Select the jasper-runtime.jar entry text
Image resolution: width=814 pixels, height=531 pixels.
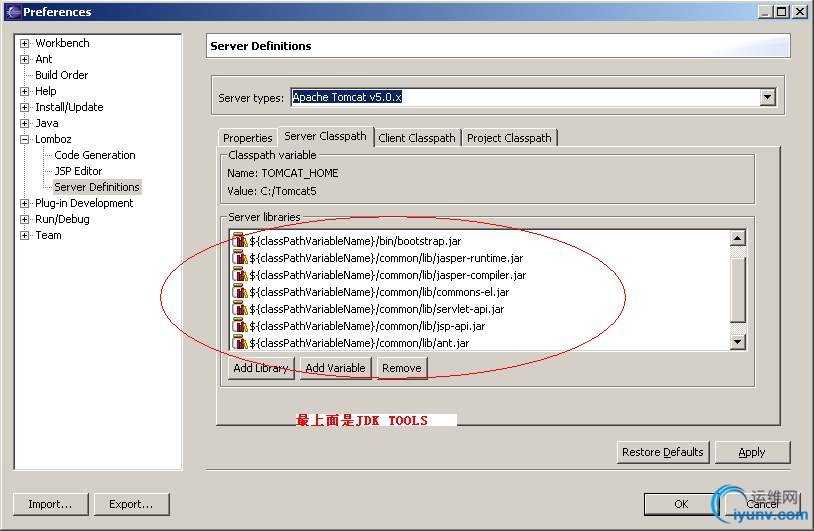tap(386, 258)
